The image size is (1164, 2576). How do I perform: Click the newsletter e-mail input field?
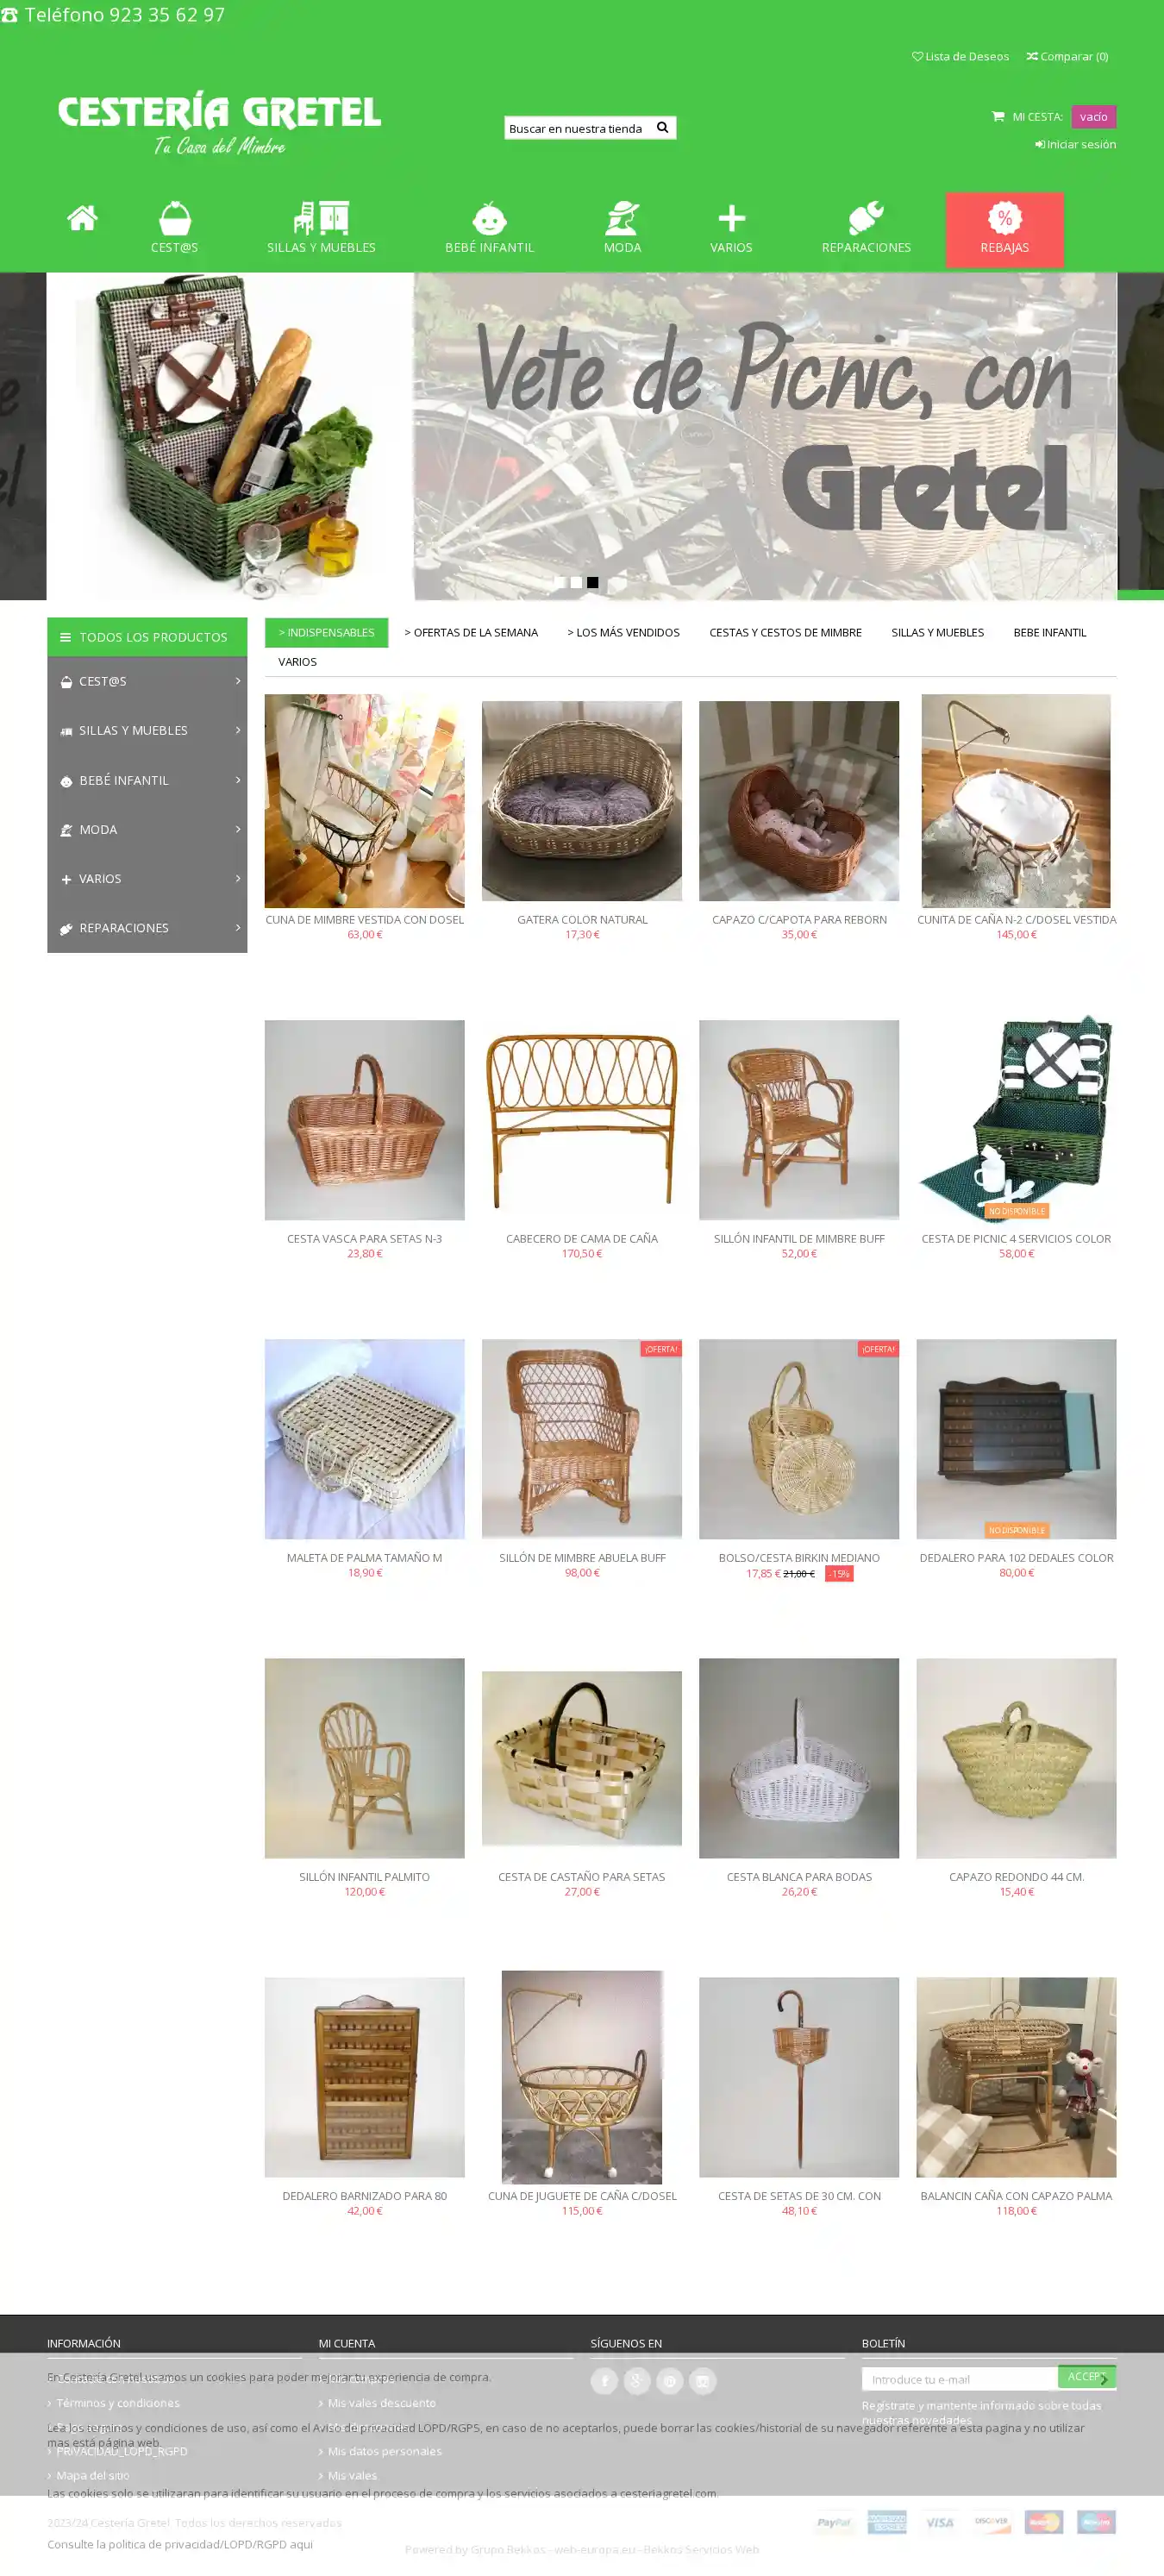click(960, 2379)
